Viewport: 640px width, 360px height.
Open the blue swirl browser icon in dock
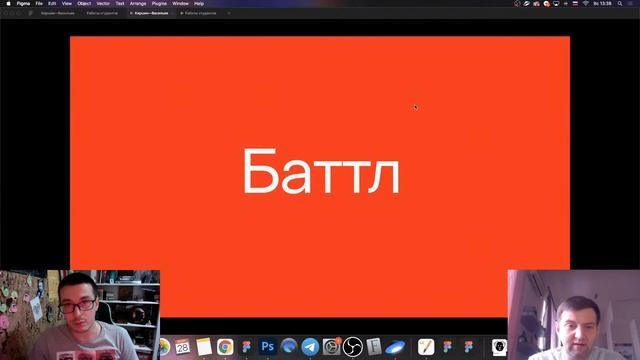[x=289, y=347]
